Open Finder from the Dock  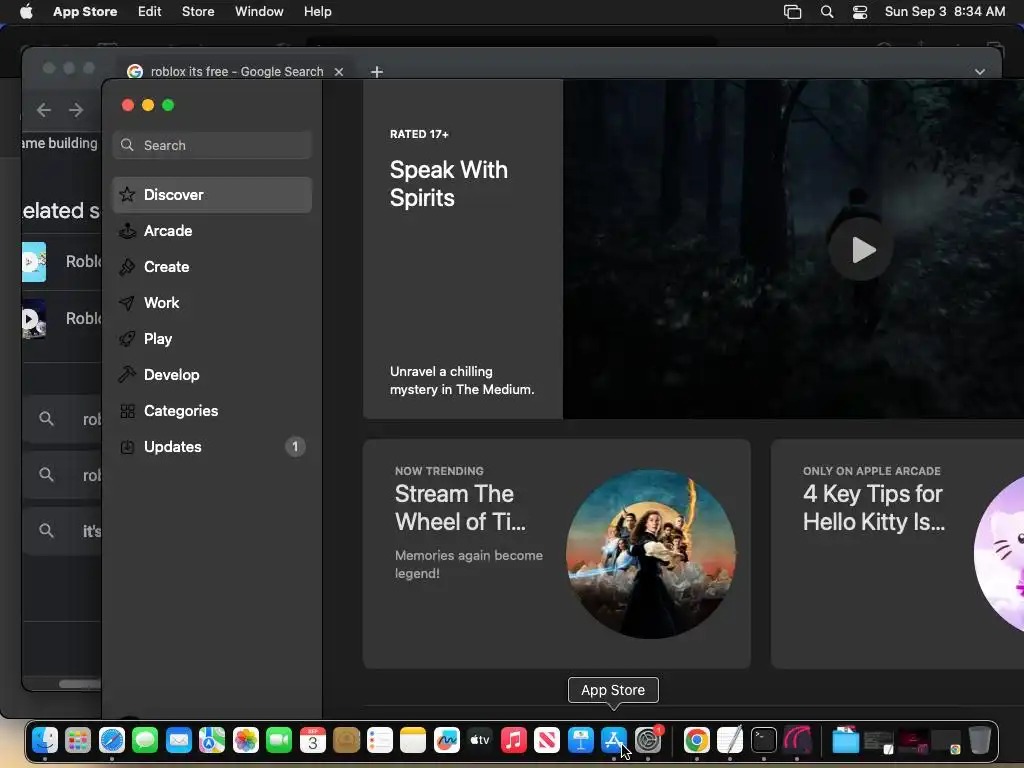click(x=44, y=741)
